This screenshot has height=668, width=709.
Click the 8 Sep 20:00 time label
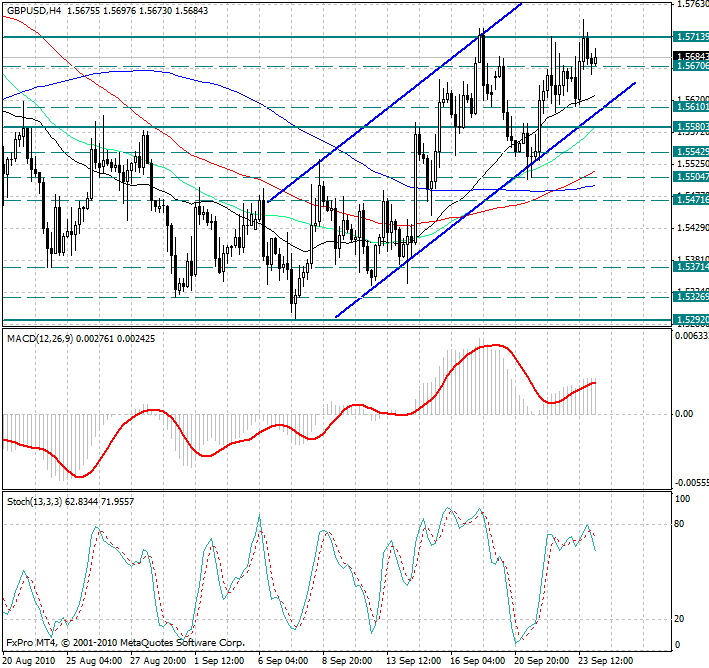[347, 661]
